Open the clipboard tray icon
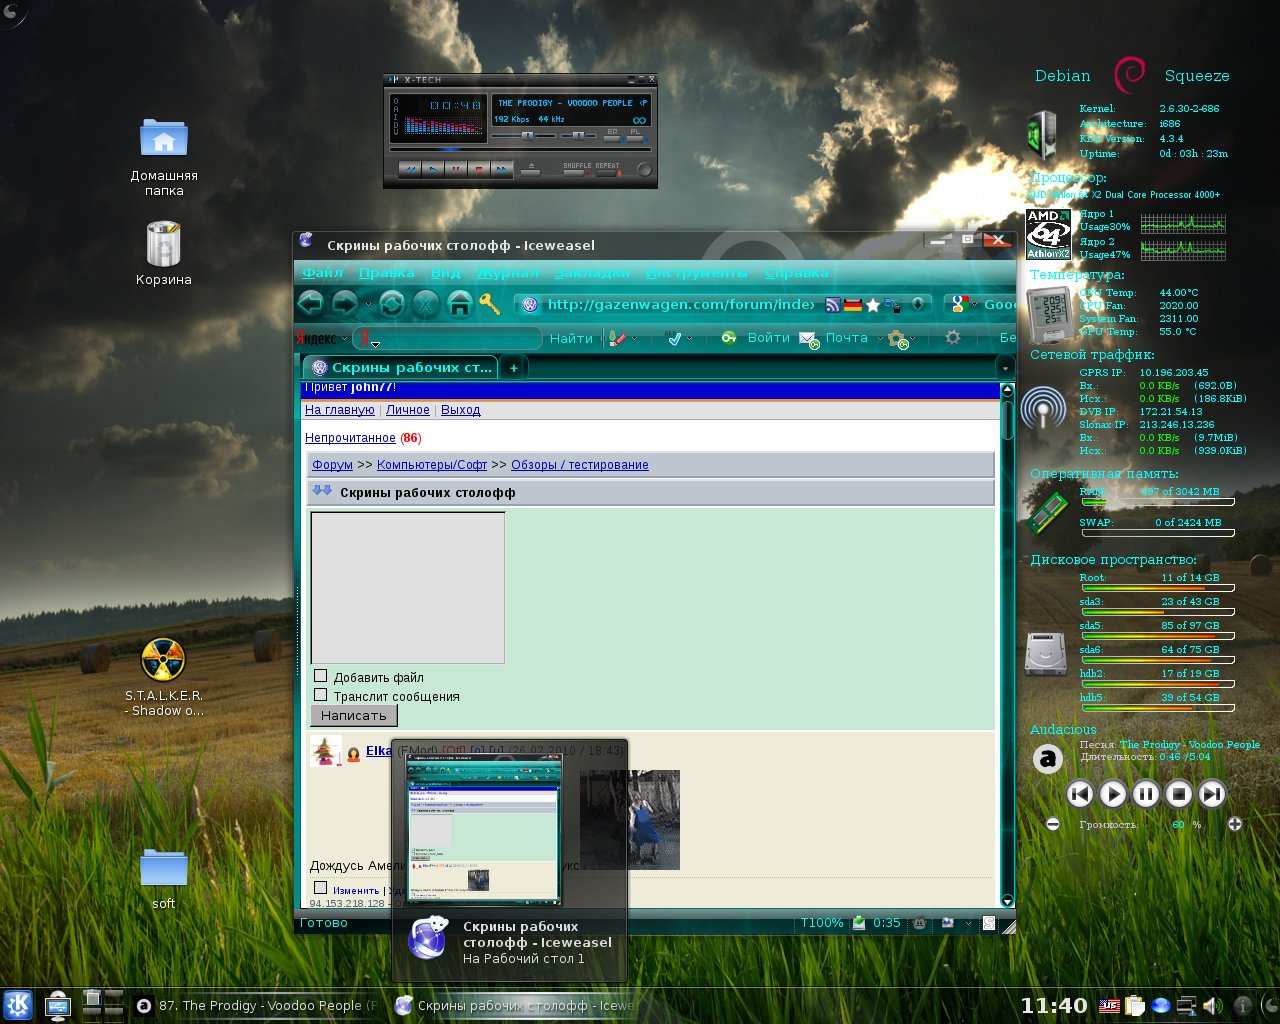Viewport: 1280px width, 1024px height. tap(1135, 1006)
